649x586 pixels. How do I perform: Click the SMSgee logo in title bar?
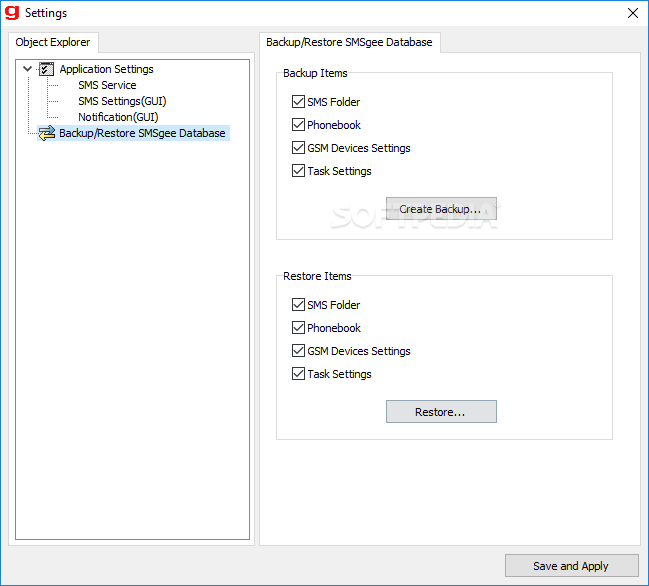click(x=12, y=12)
